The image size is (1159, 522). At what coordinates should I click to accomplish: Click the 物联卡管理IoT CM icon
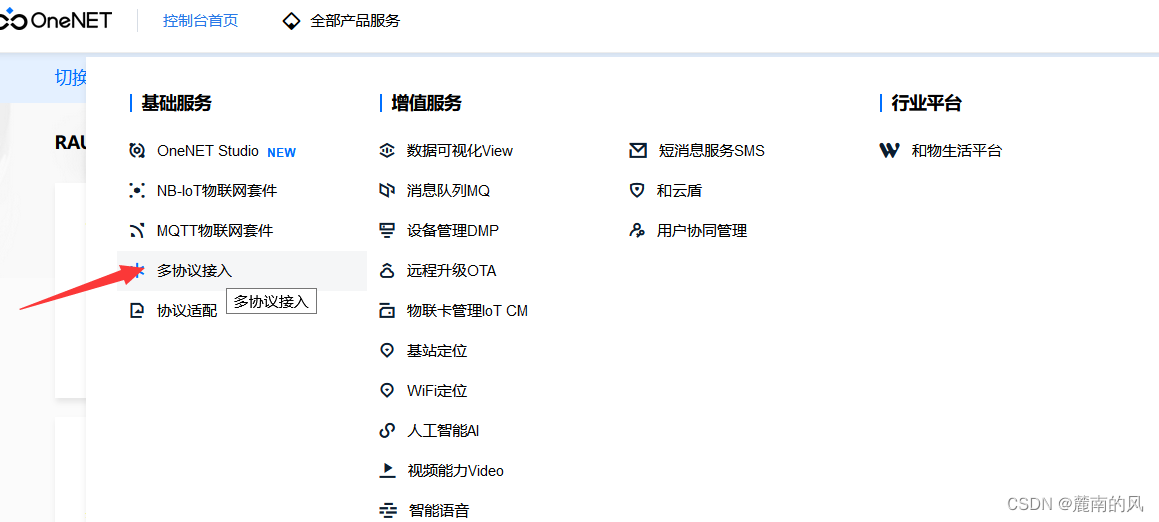[387, 311]
